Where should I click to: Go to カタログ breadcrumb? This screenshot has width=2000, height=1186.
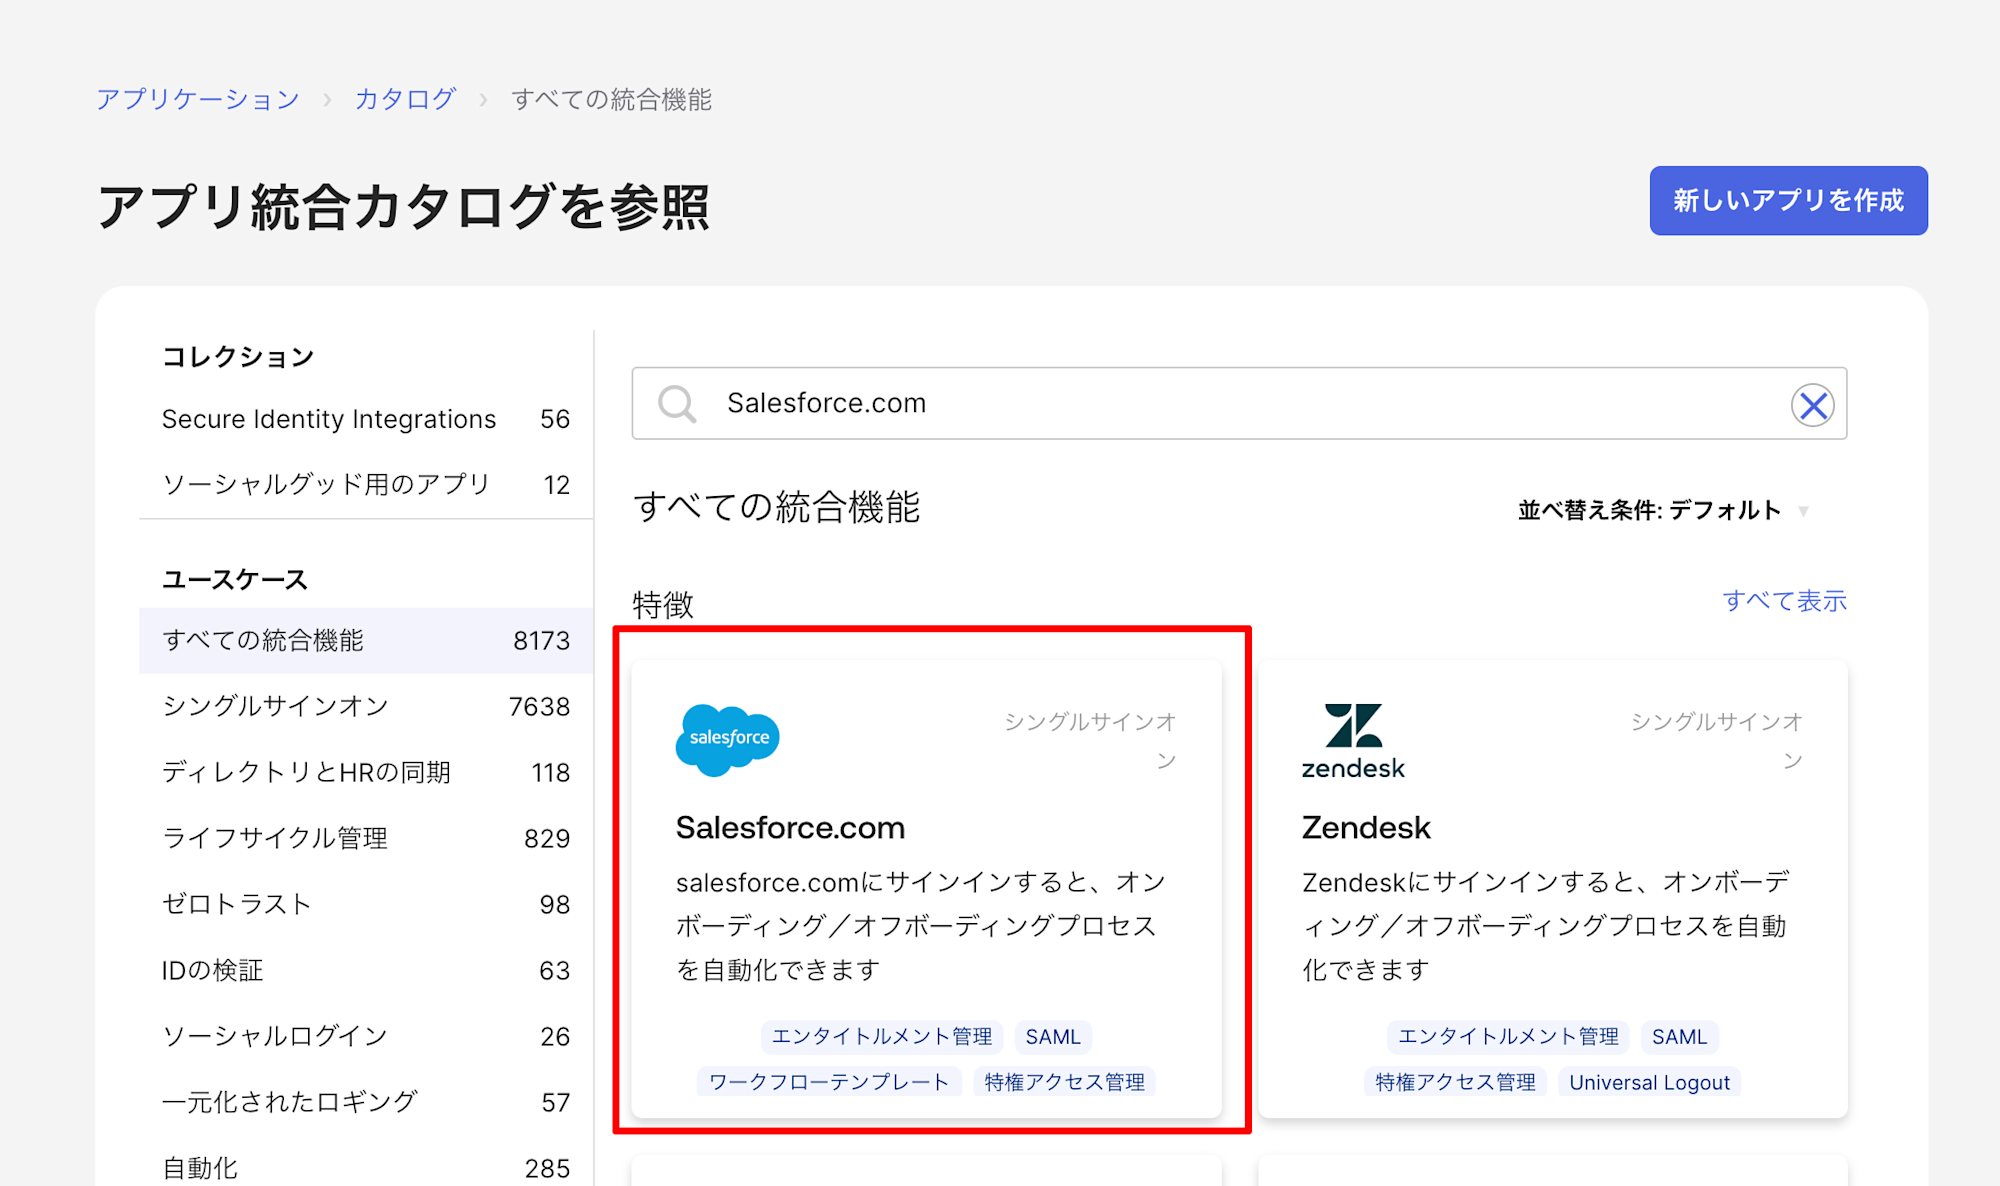[405, 99]
